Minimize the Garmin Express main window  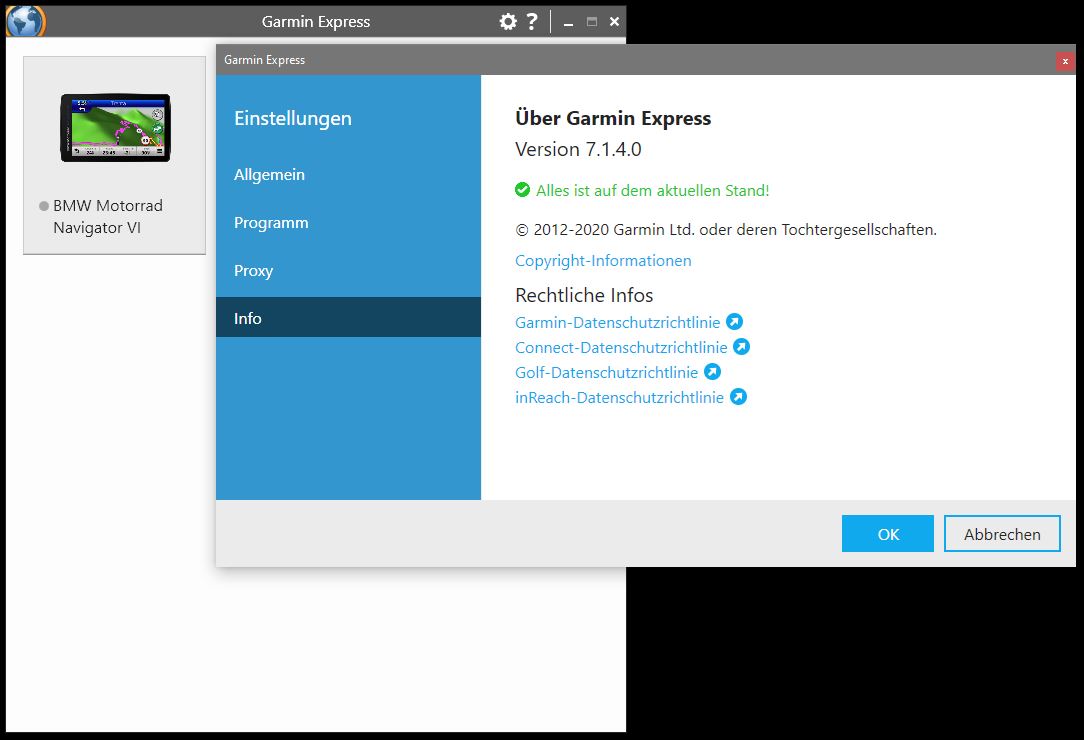[x=567, y=22]
